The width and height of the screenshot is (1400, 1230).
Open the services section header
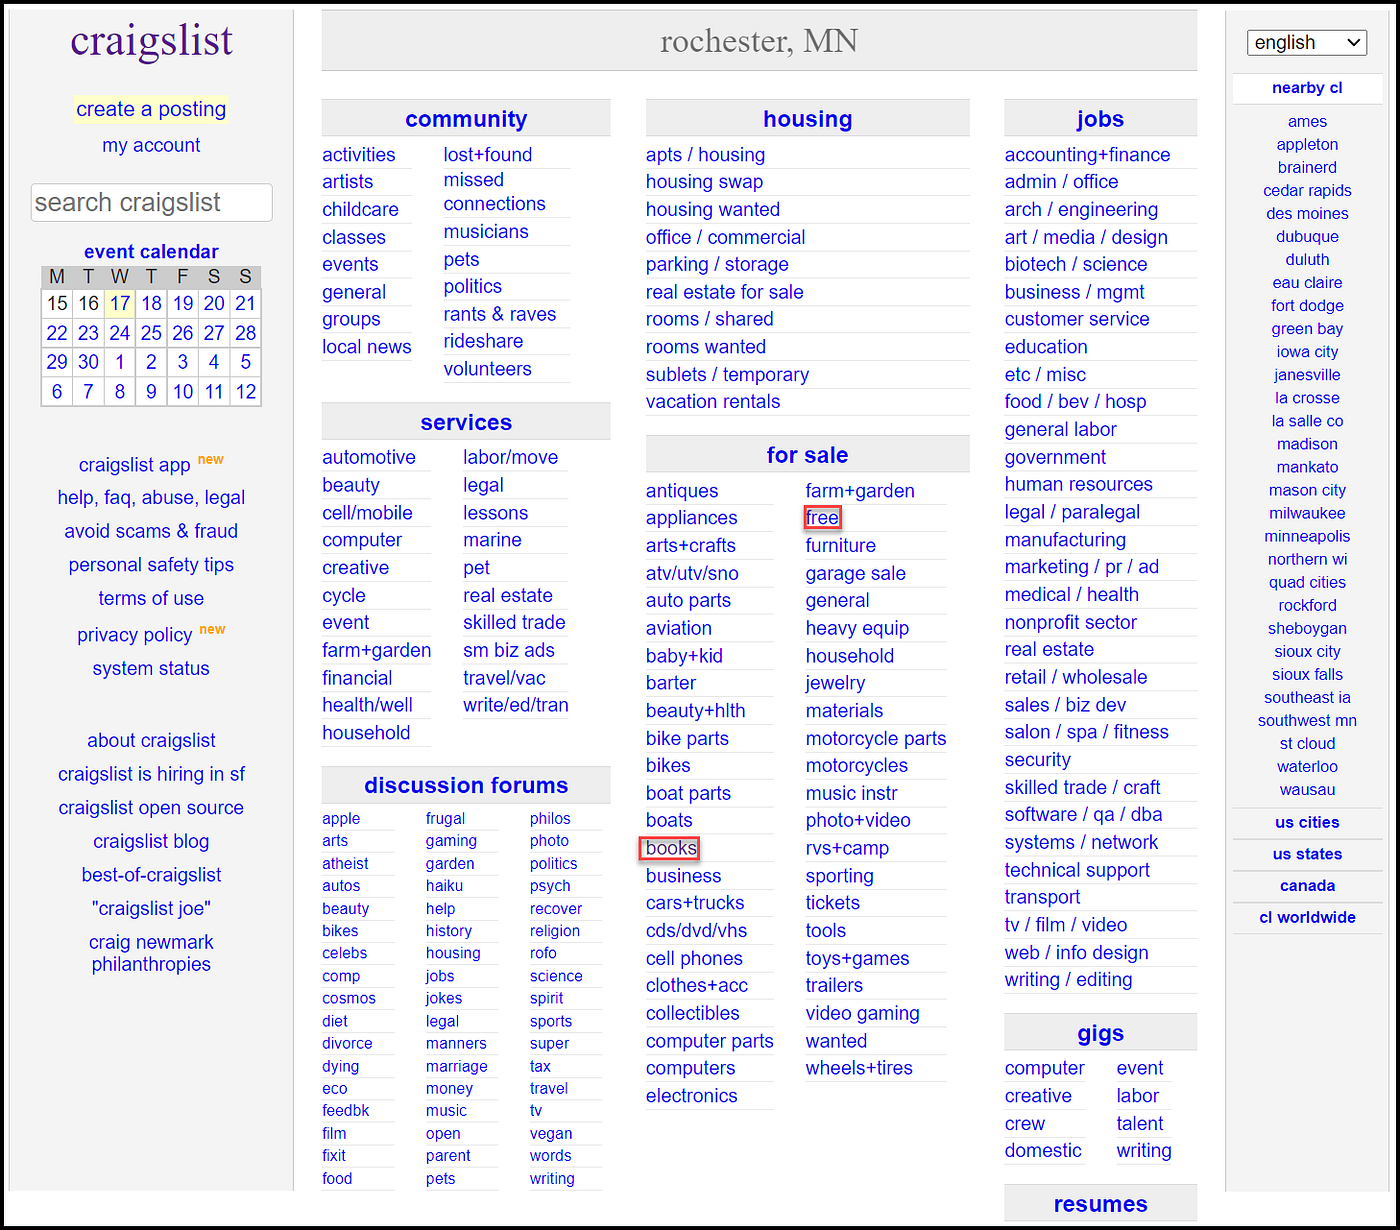(x=466, y=422)
